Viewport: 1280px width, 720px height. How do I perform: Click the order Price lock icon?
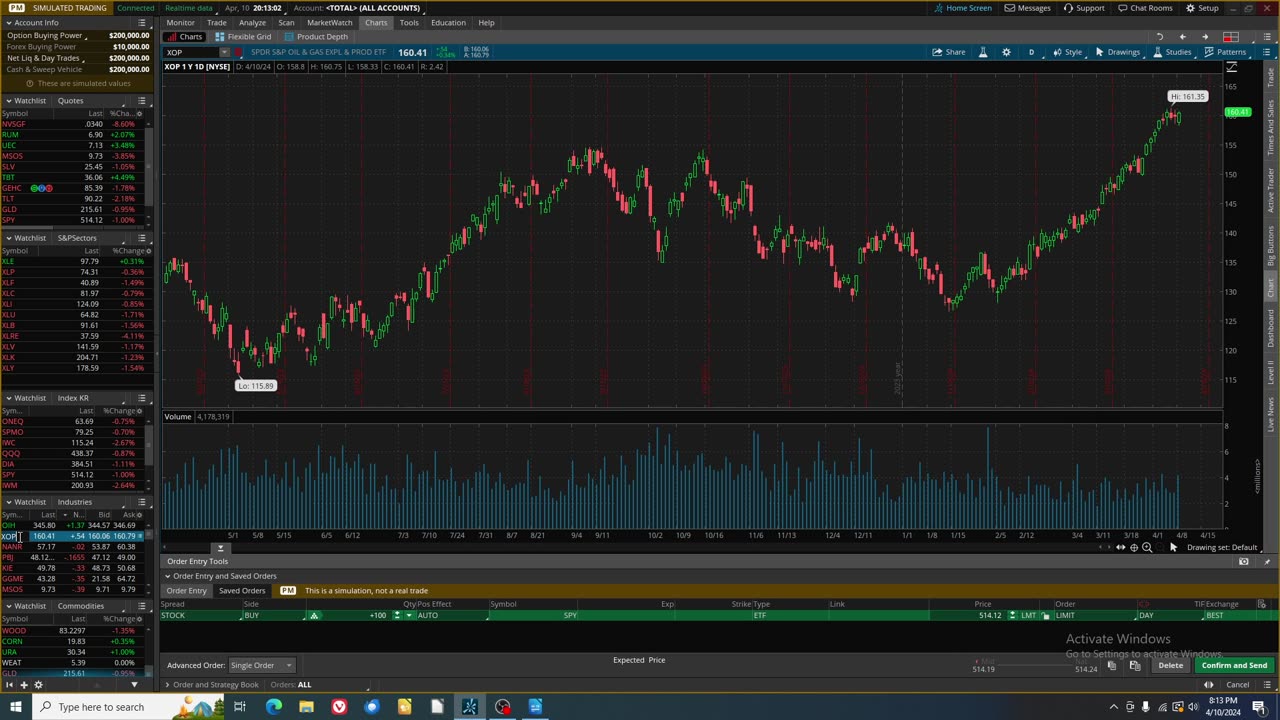click(x=1046, y=615)
